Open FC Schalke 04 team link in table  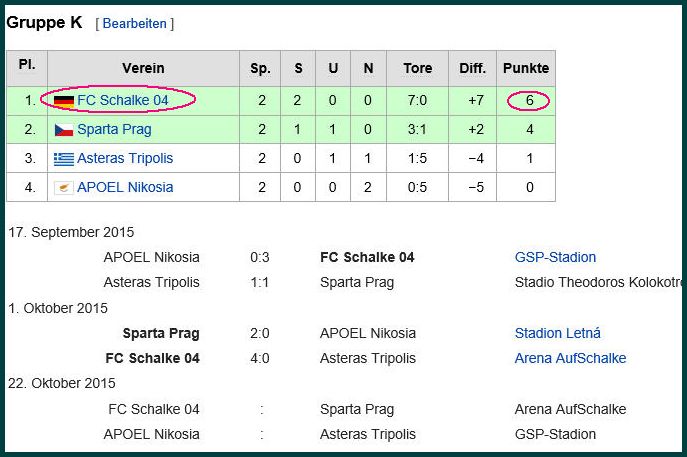point(123,100)
